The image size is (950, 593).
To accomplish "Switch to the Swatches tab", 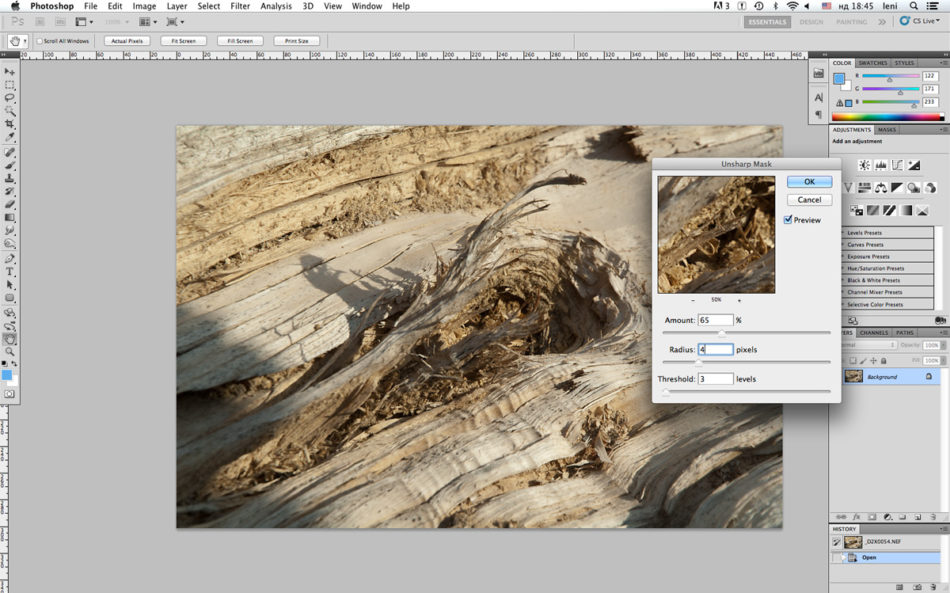I will click(872, 63).
